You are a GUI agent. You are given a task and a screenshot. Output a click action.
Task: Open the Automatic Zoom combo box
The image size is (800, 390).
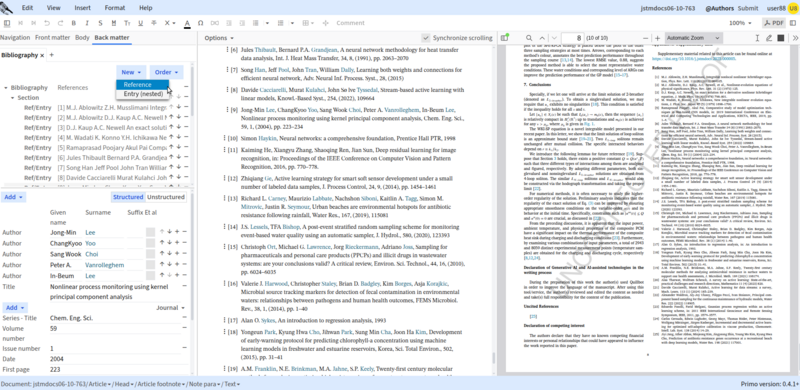coord(693,38)
